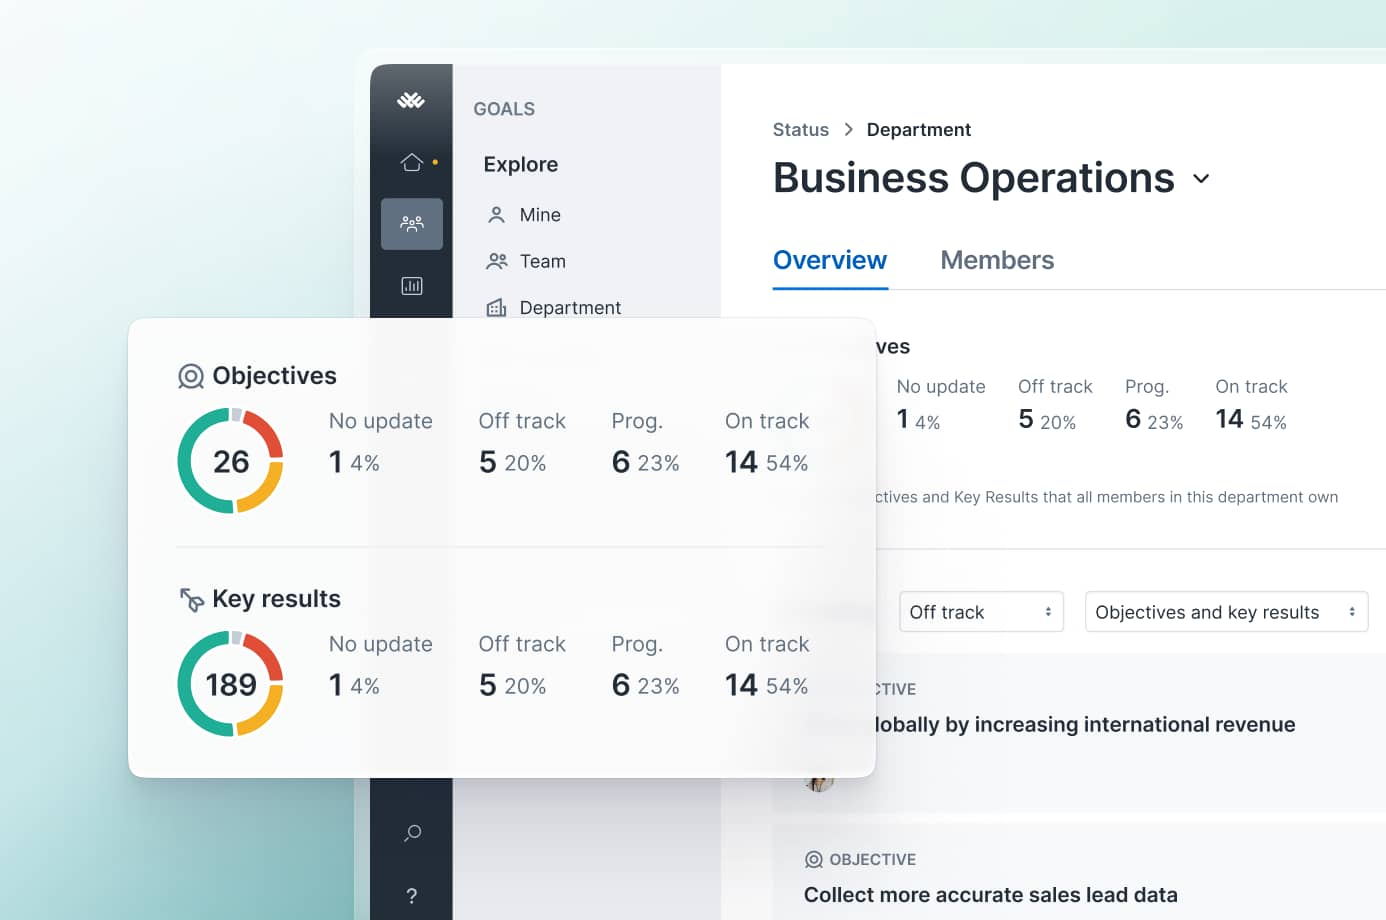Click the app logo in the sidebar
Image resolution: width=1386 pixels, height=920 pixels.
click(x=412, y=100)
